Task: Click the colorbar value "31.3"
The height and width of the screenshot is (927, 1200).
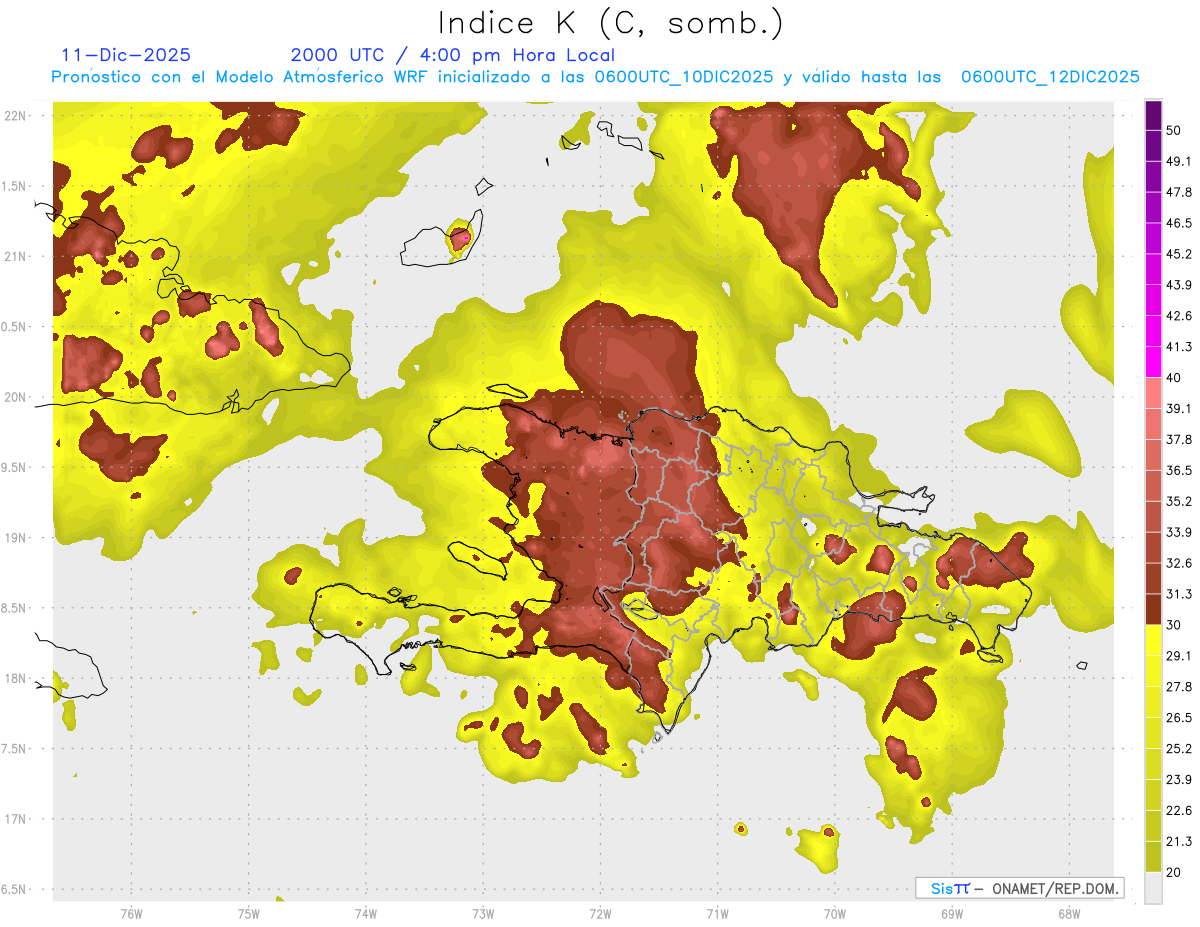Action: click(1179, 594)
